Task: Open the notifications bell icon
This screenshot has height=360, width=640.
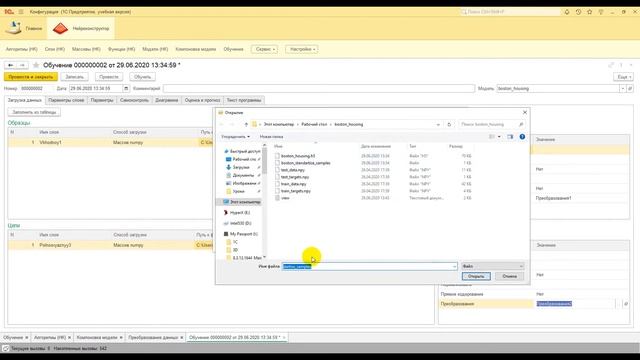Action: click(x=567, y=12)
